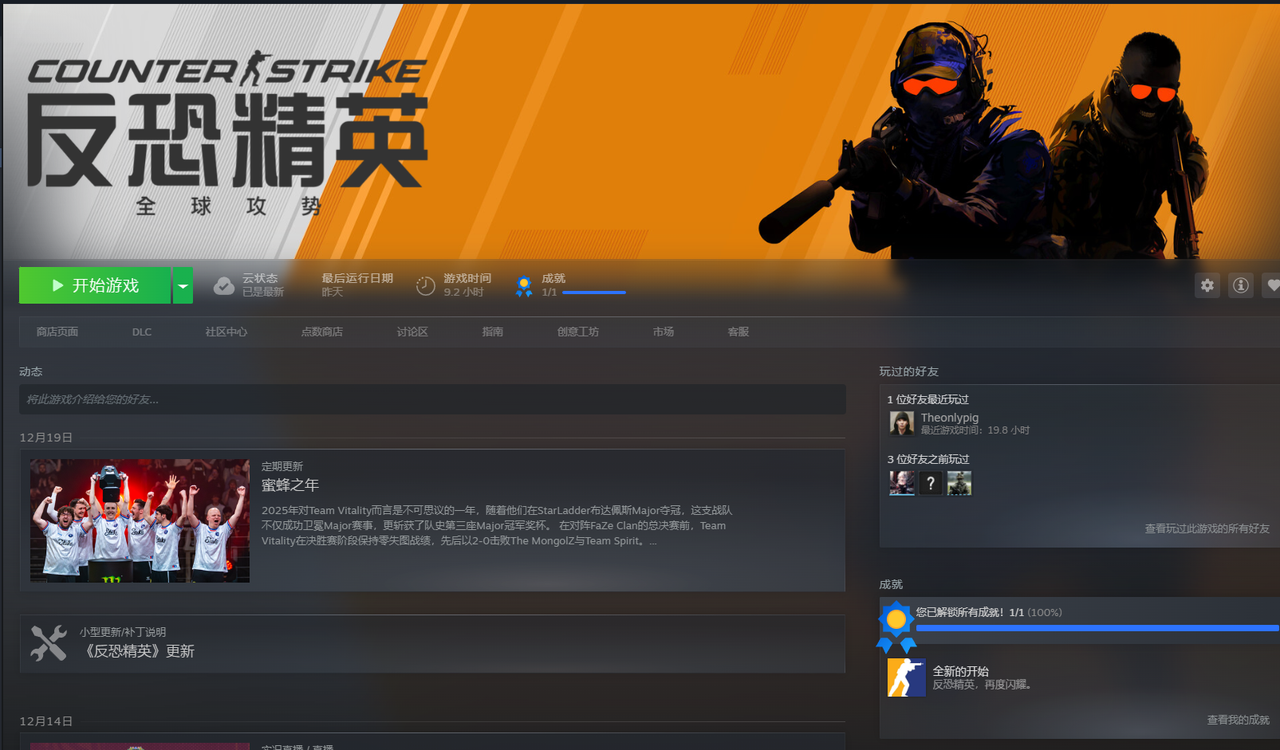Click achievement progress bar in 成就 panel
This screenshot has width=1280, height=750.
[x=1097, y=628]
